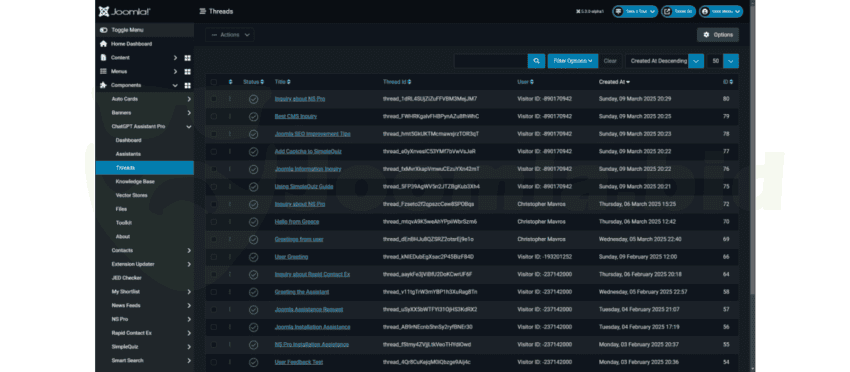Click Clear filter button
Screen dimensions: 850x372
click(610, 61)
